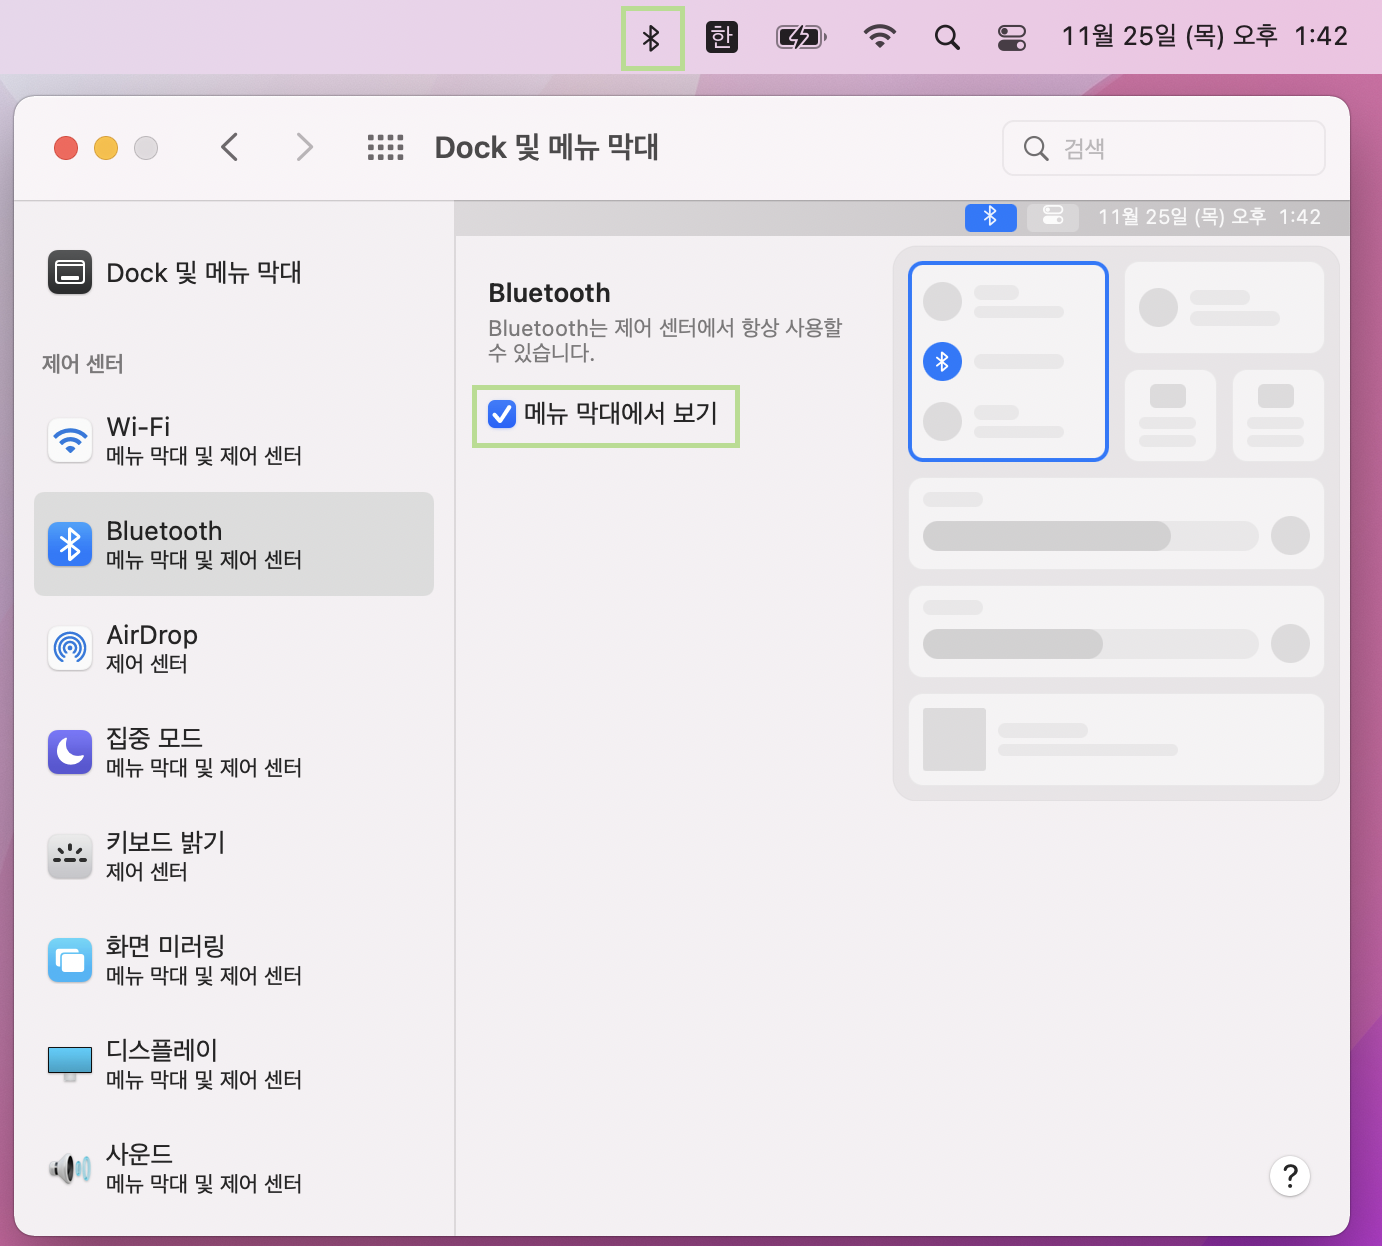Click the 키보드 밝기 icon
Screen dimensions: 1382x1246
tap(70, 856)
